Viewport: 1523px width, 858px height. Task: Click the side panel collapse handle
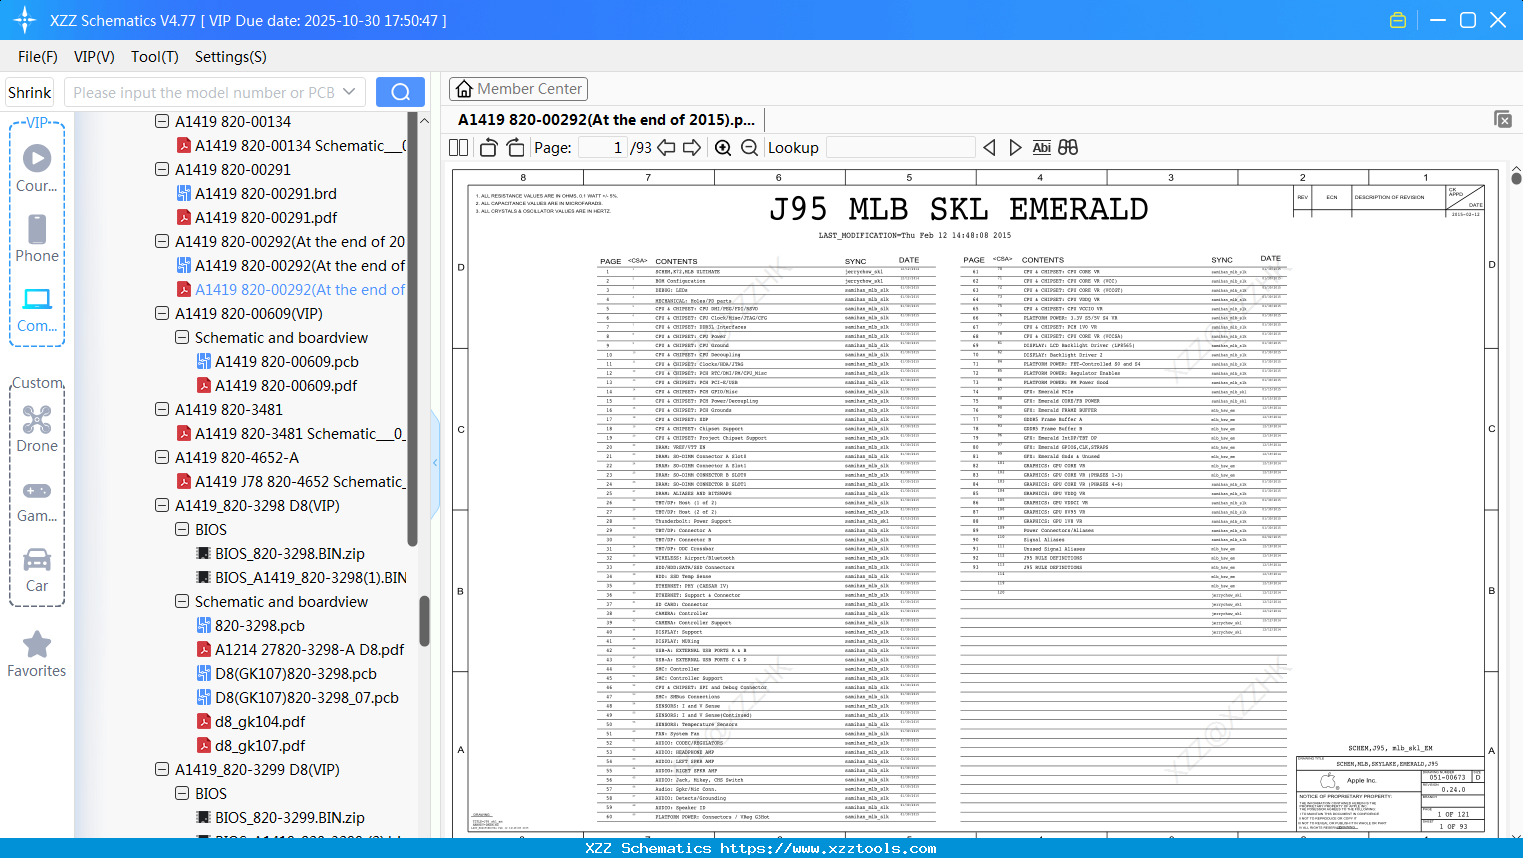pyautogui.click(x=435, y=463)
